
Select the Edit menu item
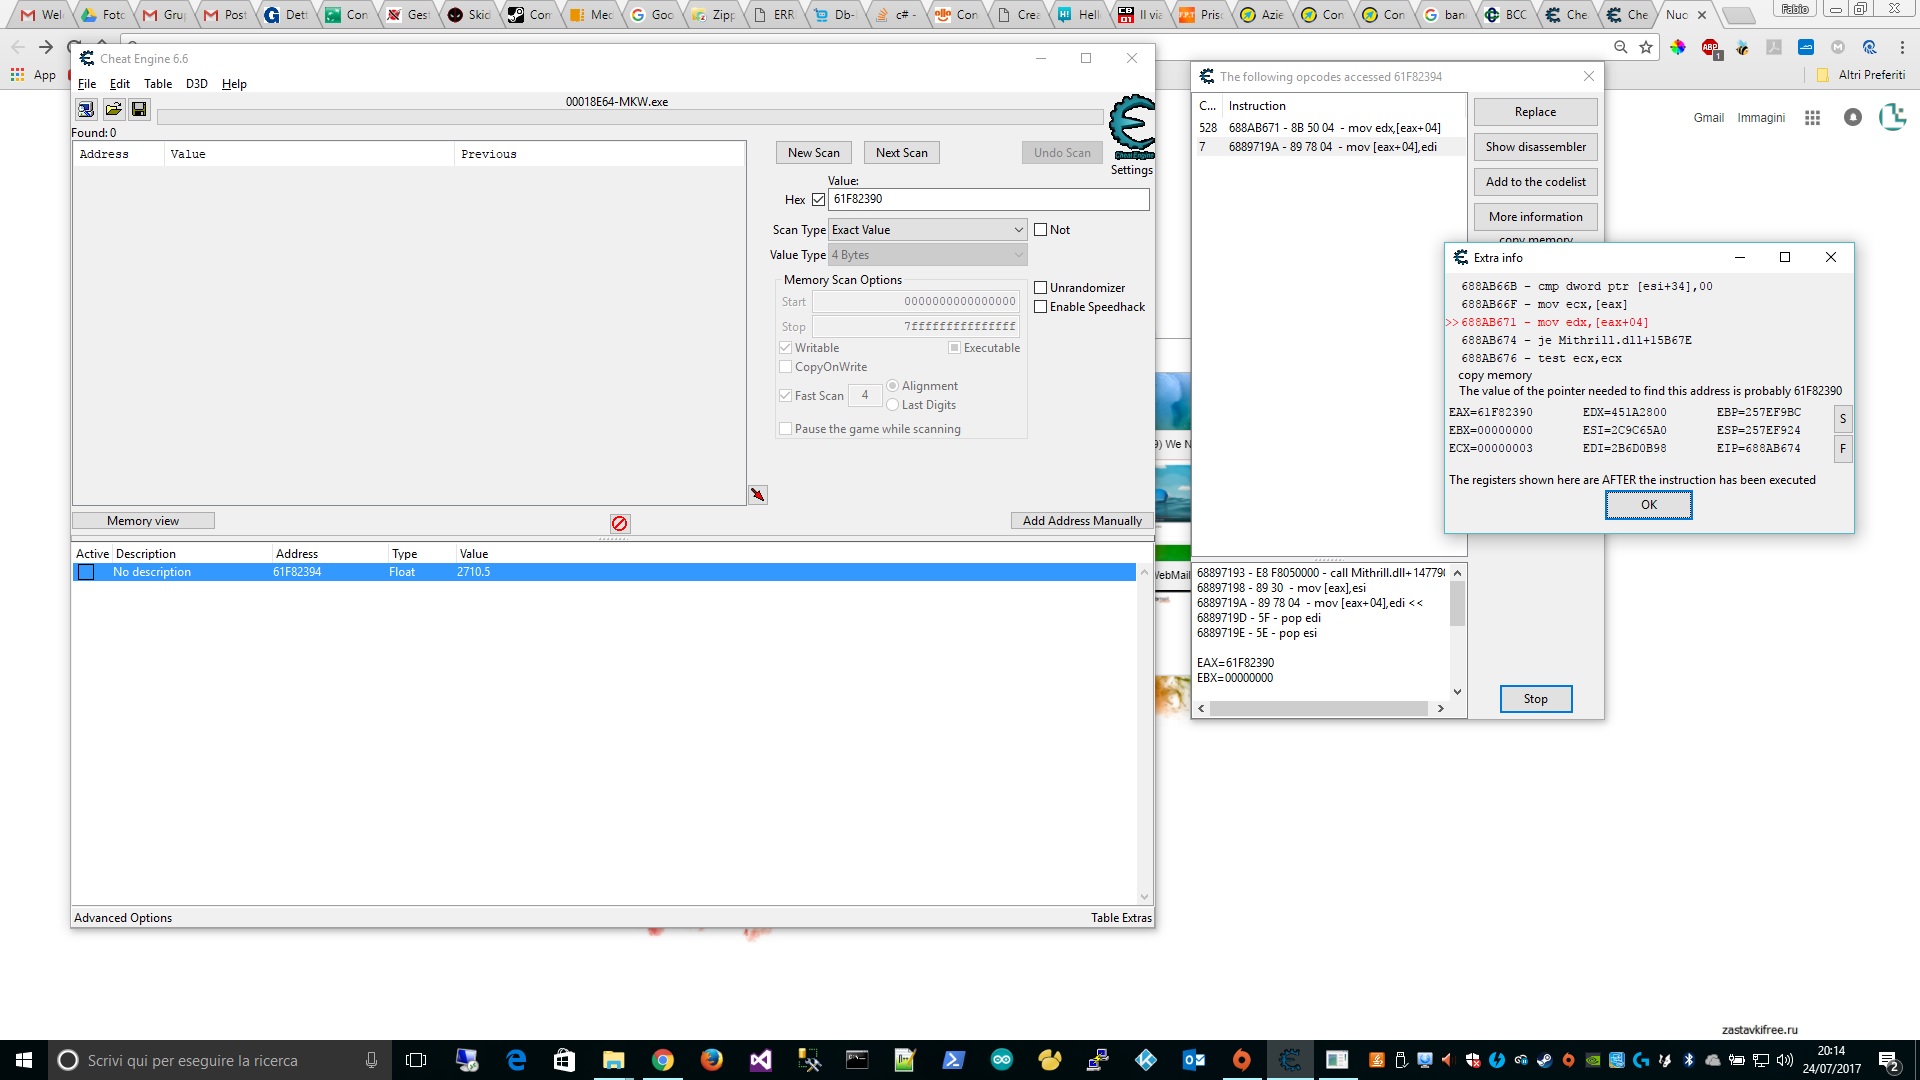119,83
